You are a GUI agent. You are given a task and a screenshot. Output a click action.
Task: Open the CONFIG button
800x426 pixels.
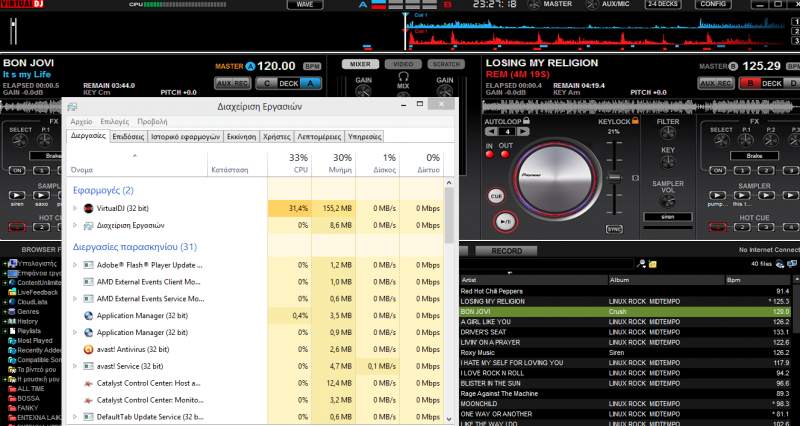pyautogui.click(x=713, y=4)
